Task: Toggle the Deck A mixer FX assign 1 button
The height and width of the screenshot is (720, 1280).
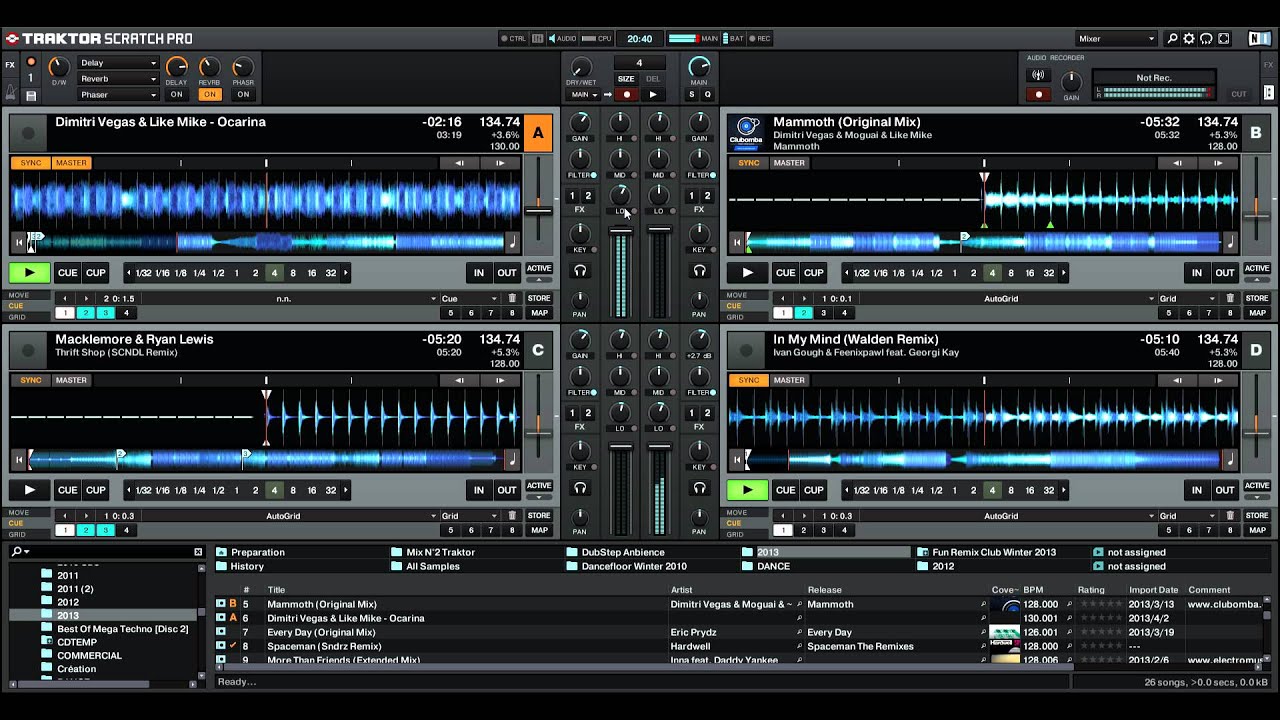Action: point(572,196)
